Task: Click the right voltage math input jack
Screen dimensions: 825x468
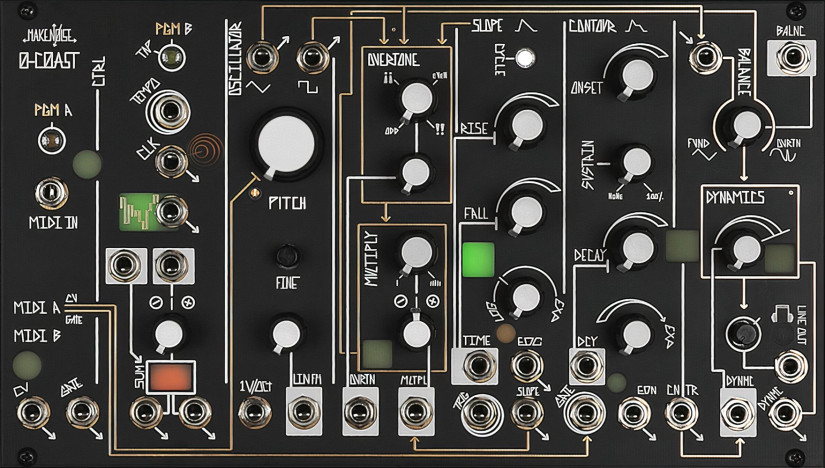Action: 172,265
